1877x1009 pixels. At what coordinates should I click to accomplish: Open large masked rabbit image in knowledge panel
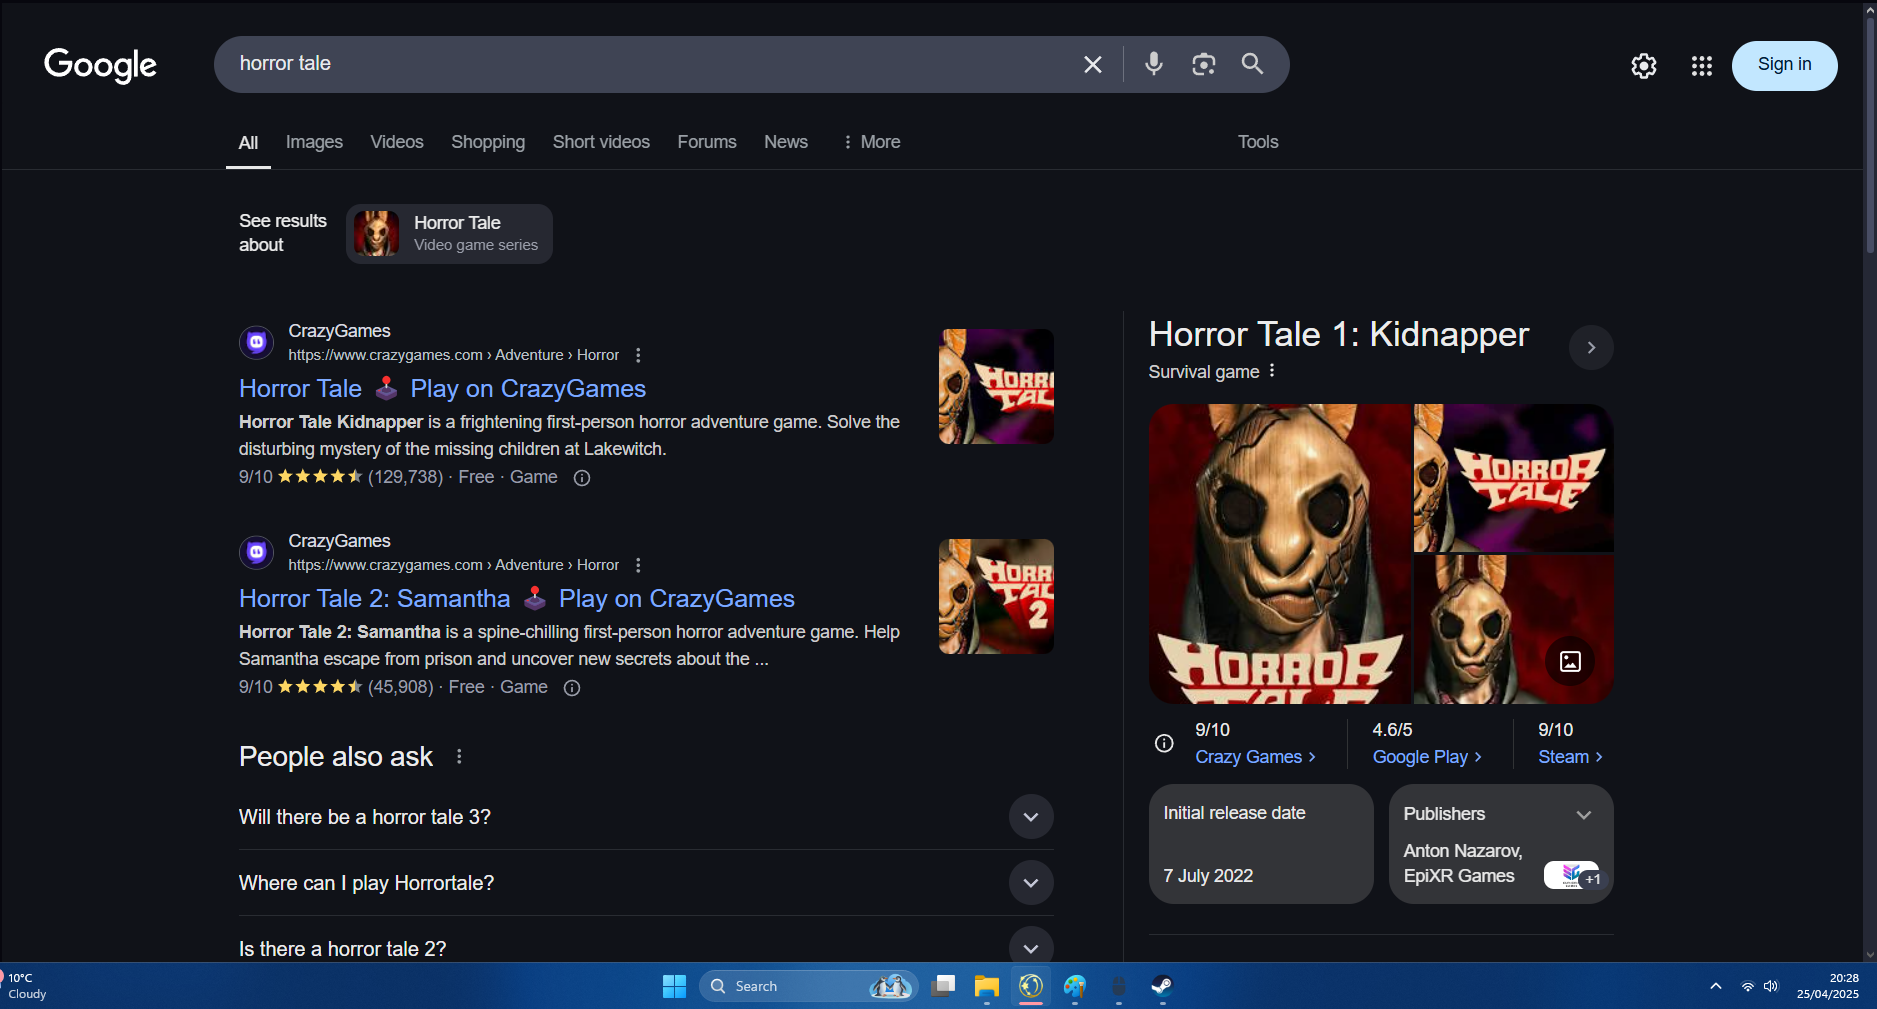pyautogui.click(x=1279, y=554)
